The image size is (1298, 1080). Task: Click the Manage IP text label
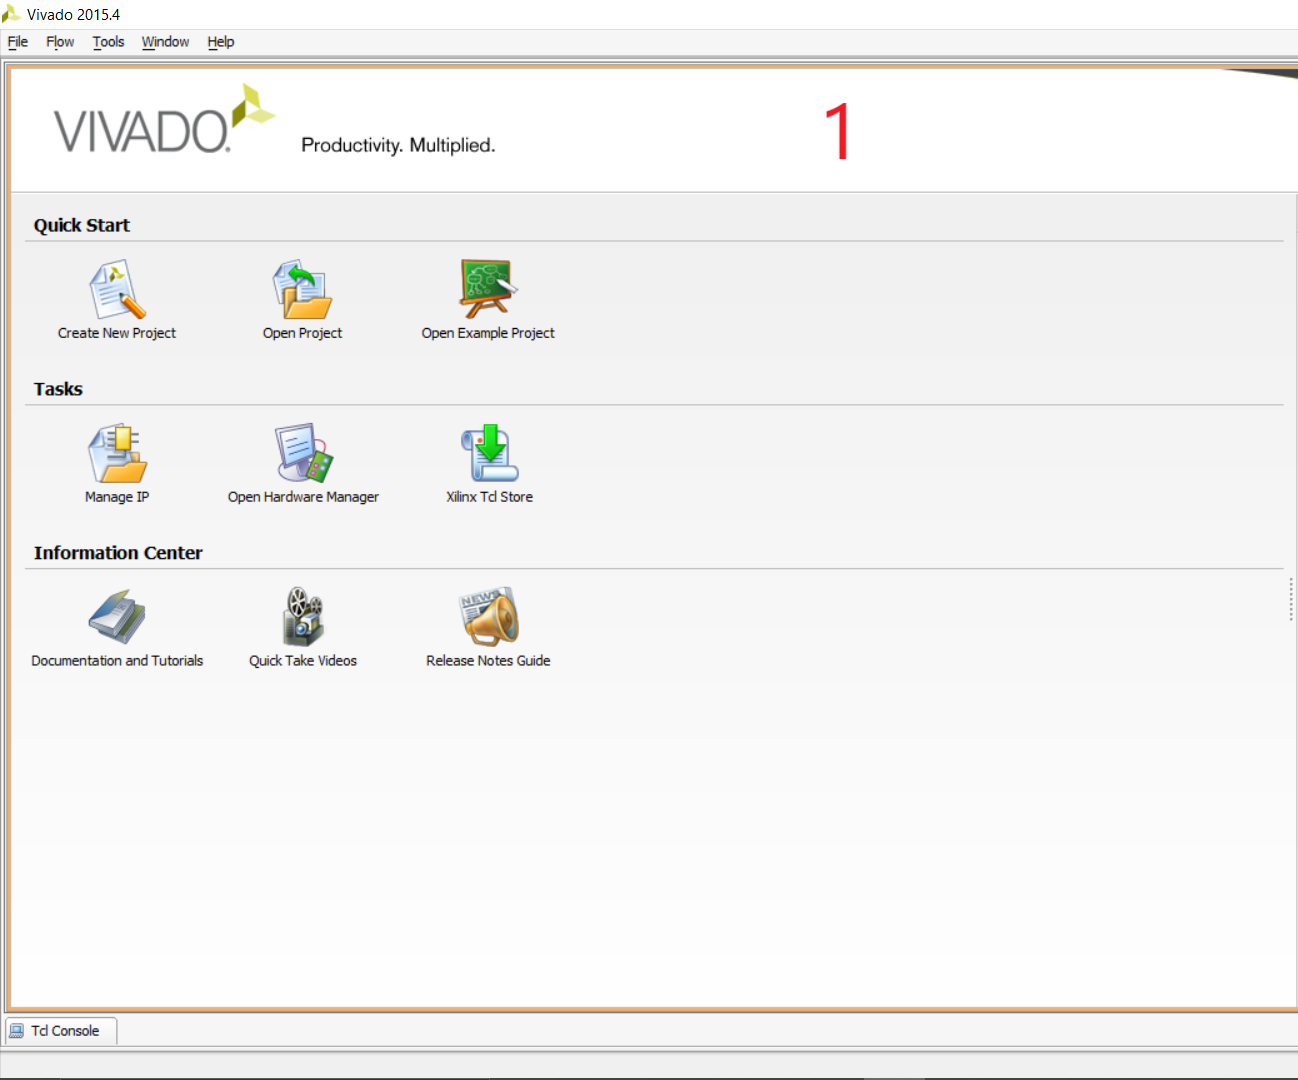coord(117,497)
